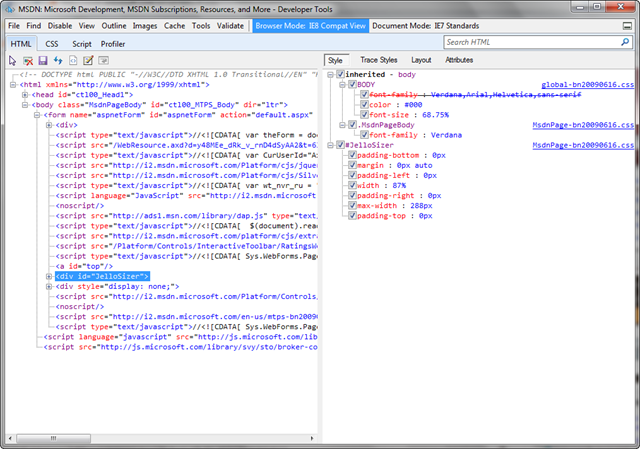Open the Validate menu

click(230, 26)
